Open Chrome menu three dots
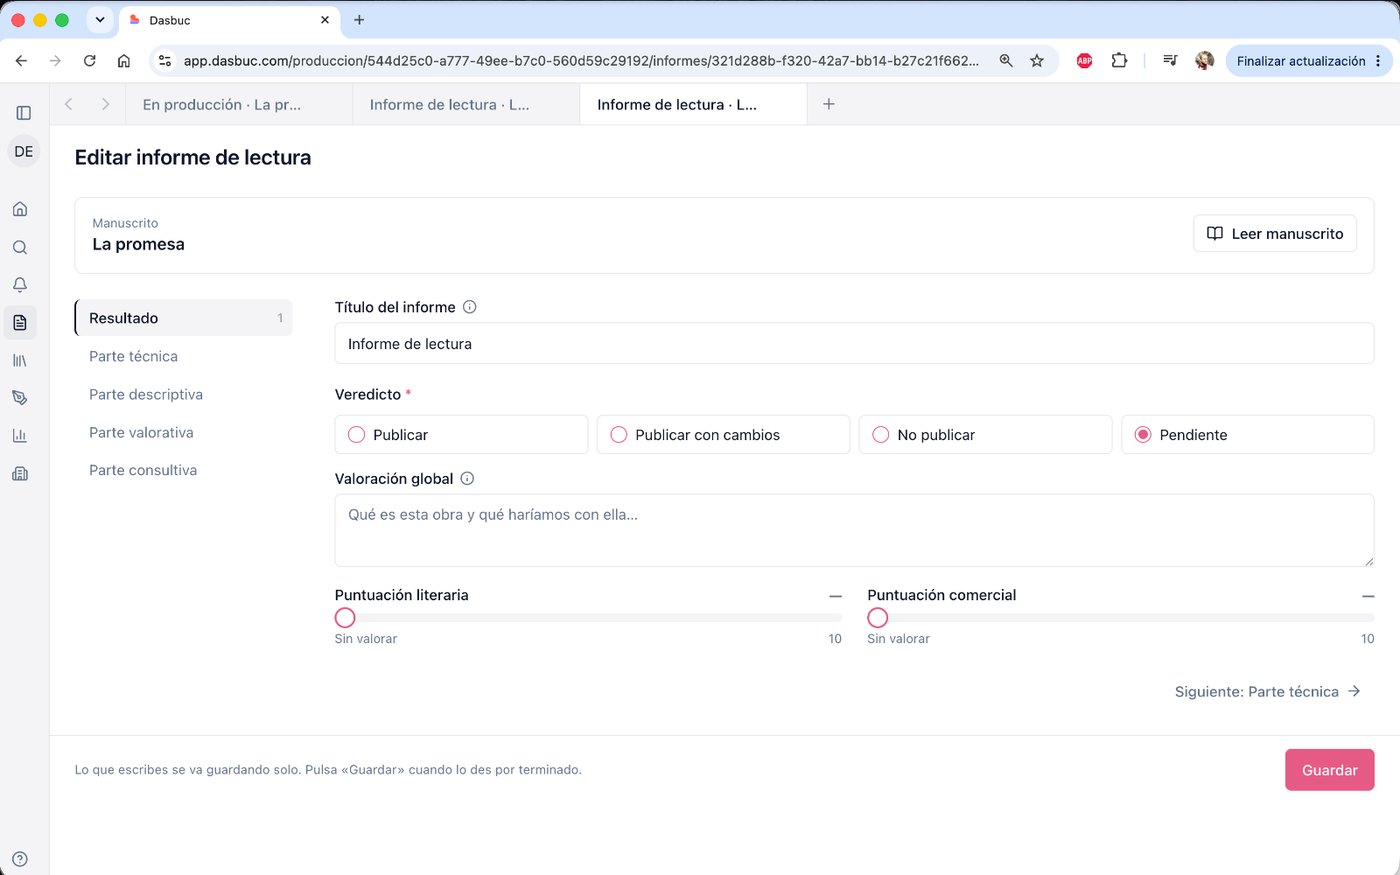1400x875 pixels. pos(1378,61)
